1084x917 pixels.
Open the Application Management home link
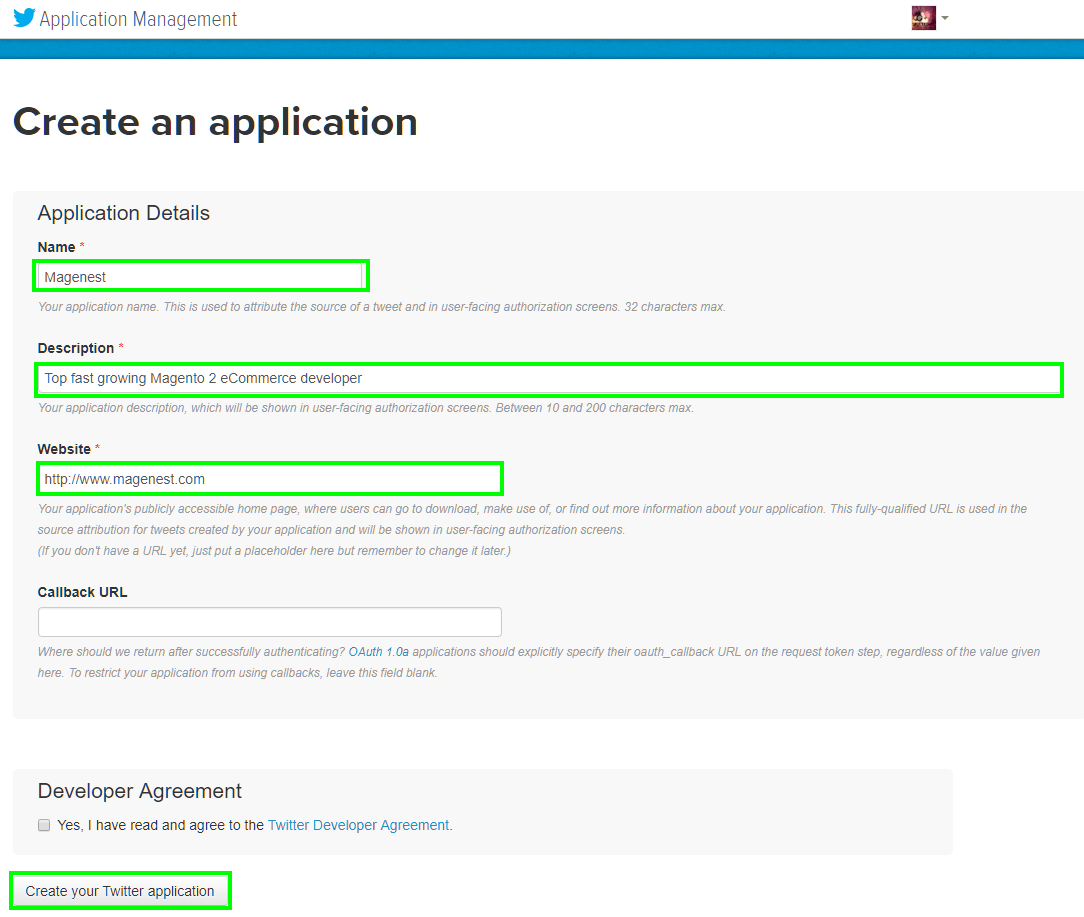coord(138,19)
